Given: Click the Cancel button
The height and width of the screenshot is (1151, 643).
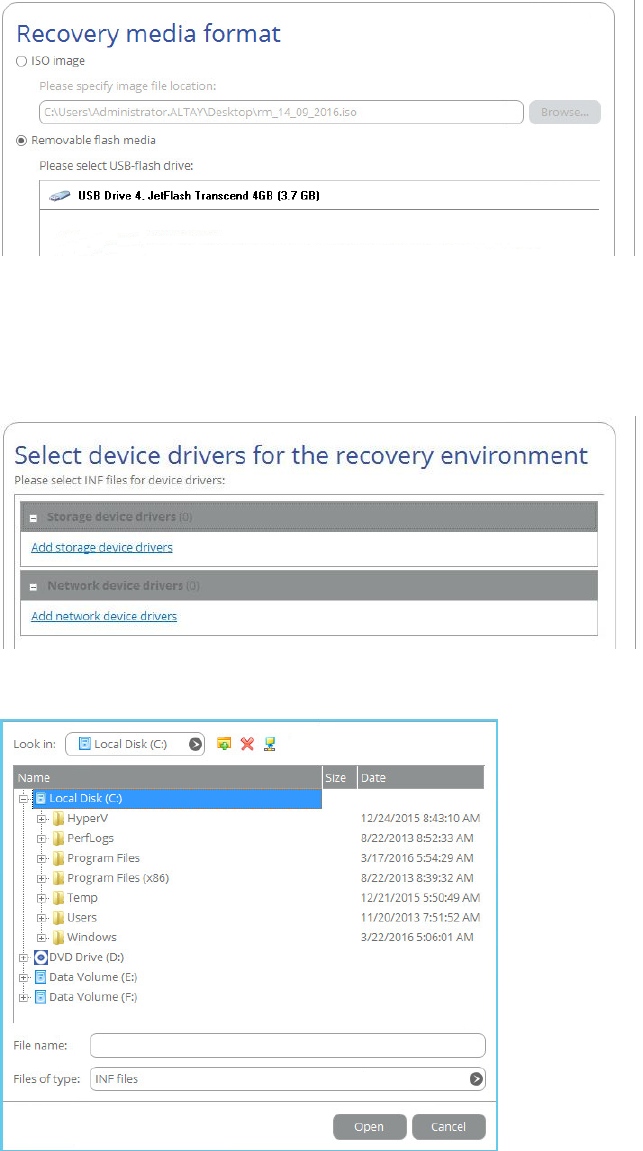Looking at the screenshot, I should point(449,1125).
